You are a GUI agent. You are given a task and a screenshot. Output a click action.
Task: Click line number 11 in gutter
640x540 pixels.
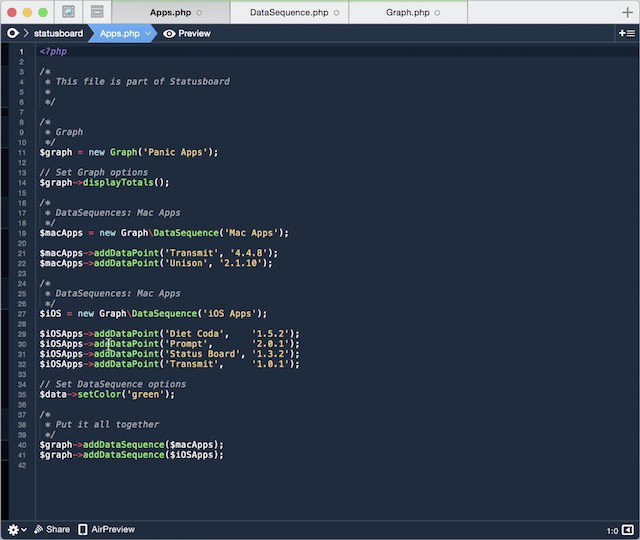pyautogui.click(x=22, y=153)
